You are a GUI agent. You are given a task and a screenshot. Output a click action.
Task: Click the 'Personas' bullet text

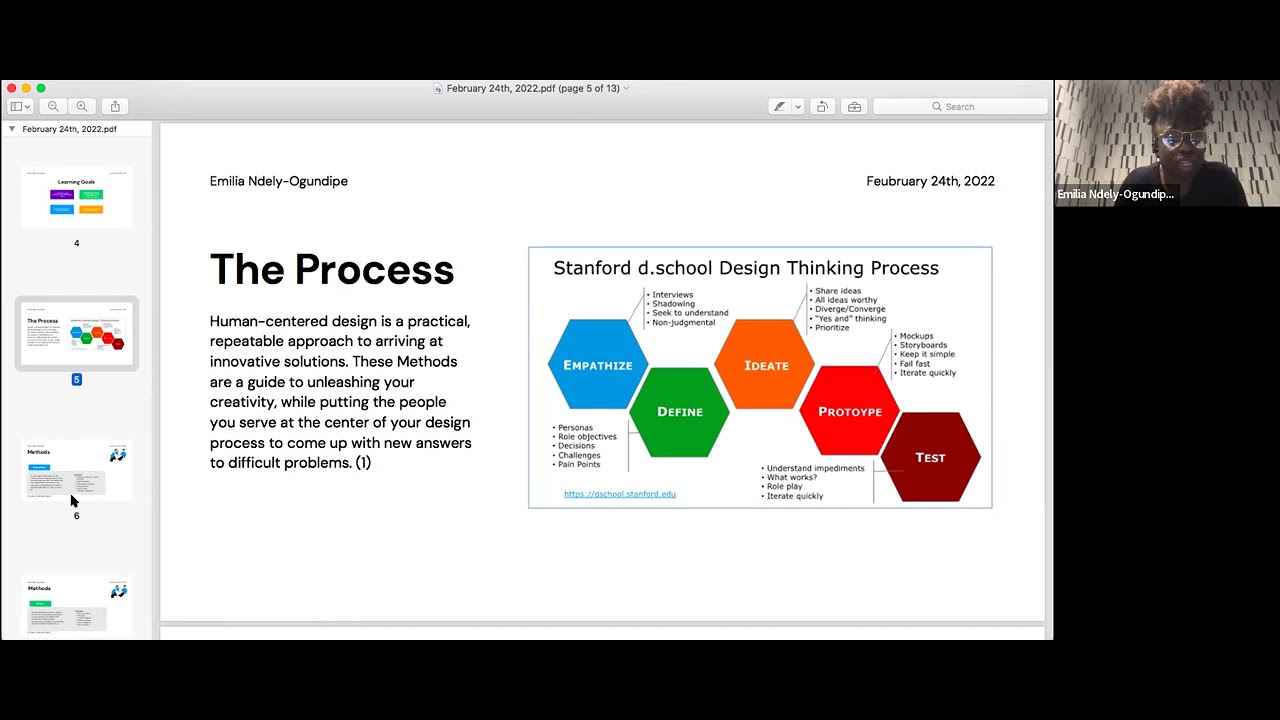click(575, 427)
